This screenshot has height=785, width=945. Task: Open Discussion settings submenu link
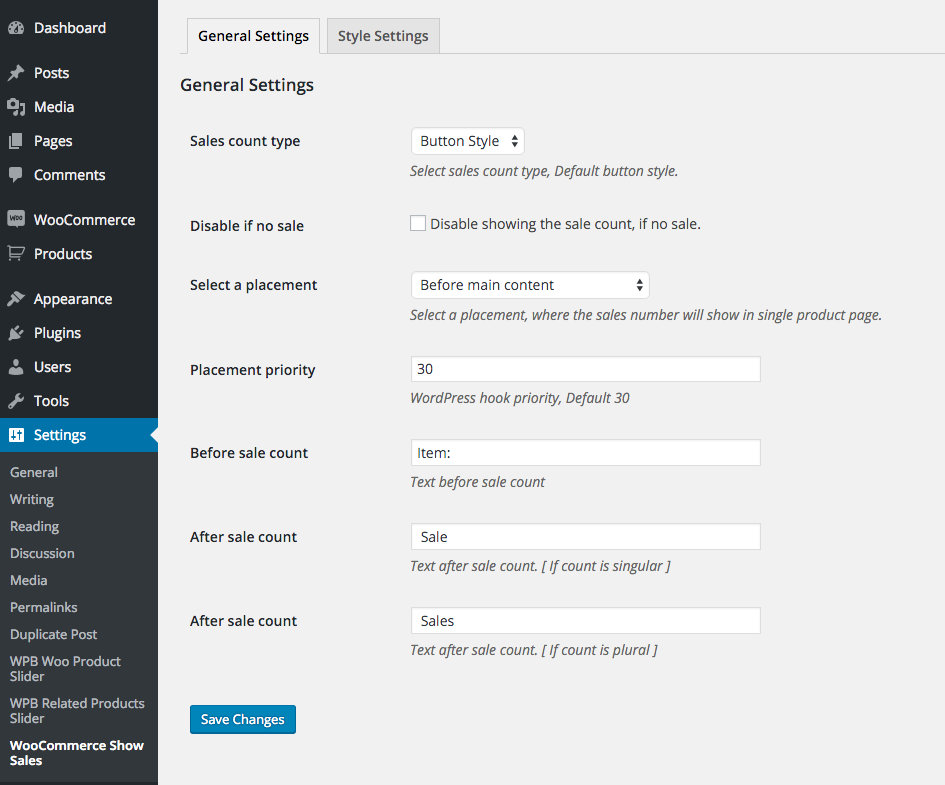42,553
